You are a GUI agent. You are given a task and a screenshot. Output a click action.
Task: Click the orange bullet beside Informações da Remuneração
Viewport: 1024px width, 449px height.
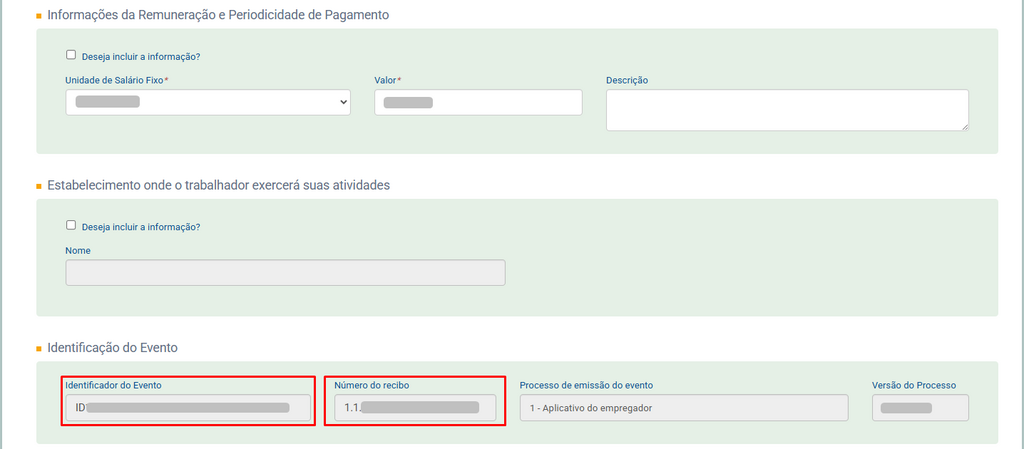(39, 17)
